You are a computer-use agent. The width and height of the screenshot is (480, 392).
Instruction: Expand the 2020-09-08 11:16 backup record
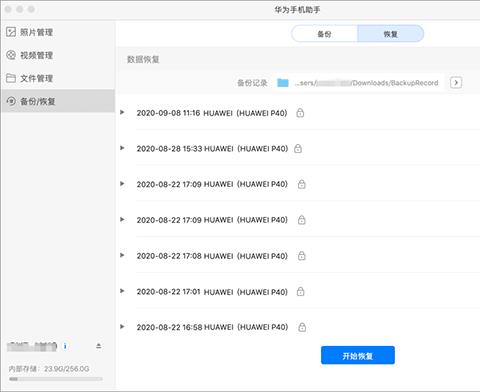pyautogui.click(x=122, y=112)
